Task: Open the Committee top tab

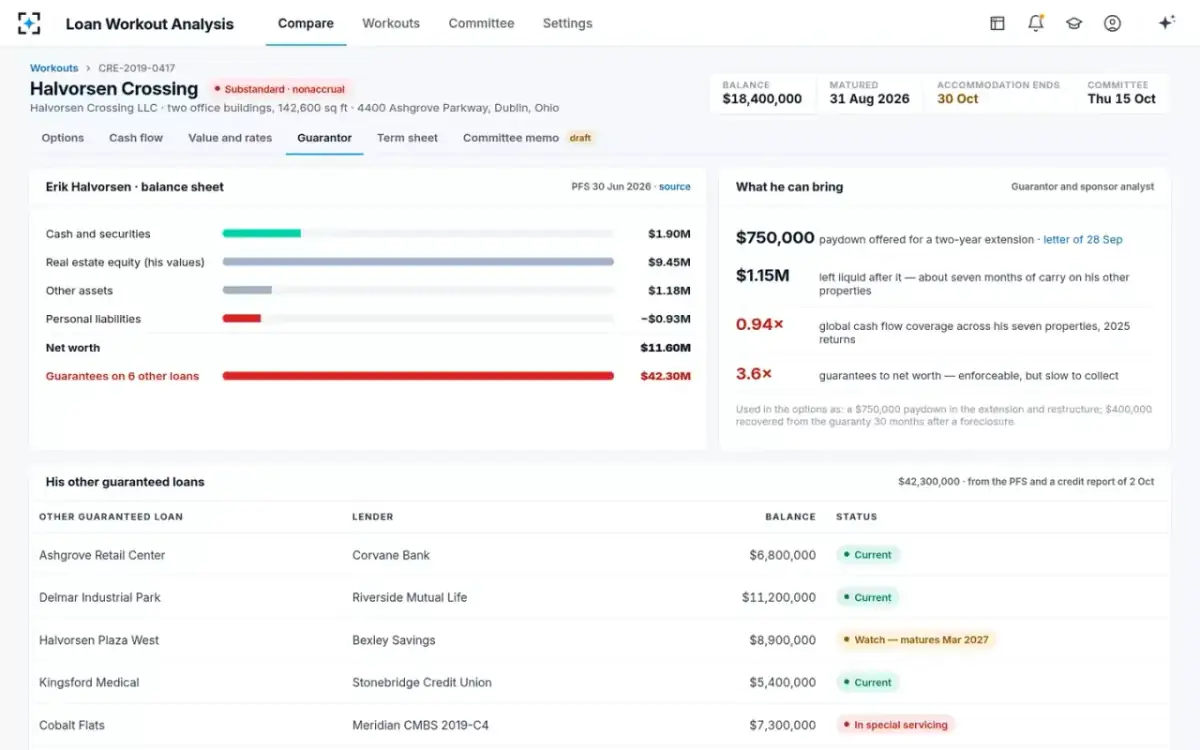Action: [481, 23]
